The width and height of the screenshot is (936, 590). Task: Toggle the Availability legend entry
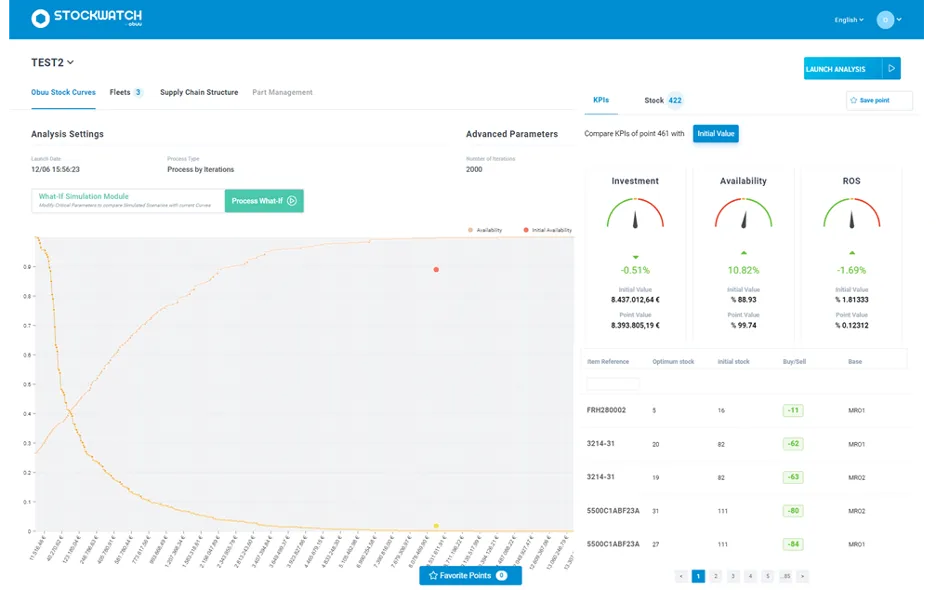coord(485,230)
